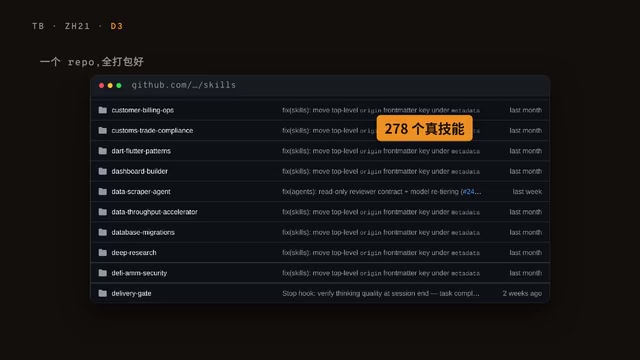Click folder icon beside customs-trade-compliance

102,131
